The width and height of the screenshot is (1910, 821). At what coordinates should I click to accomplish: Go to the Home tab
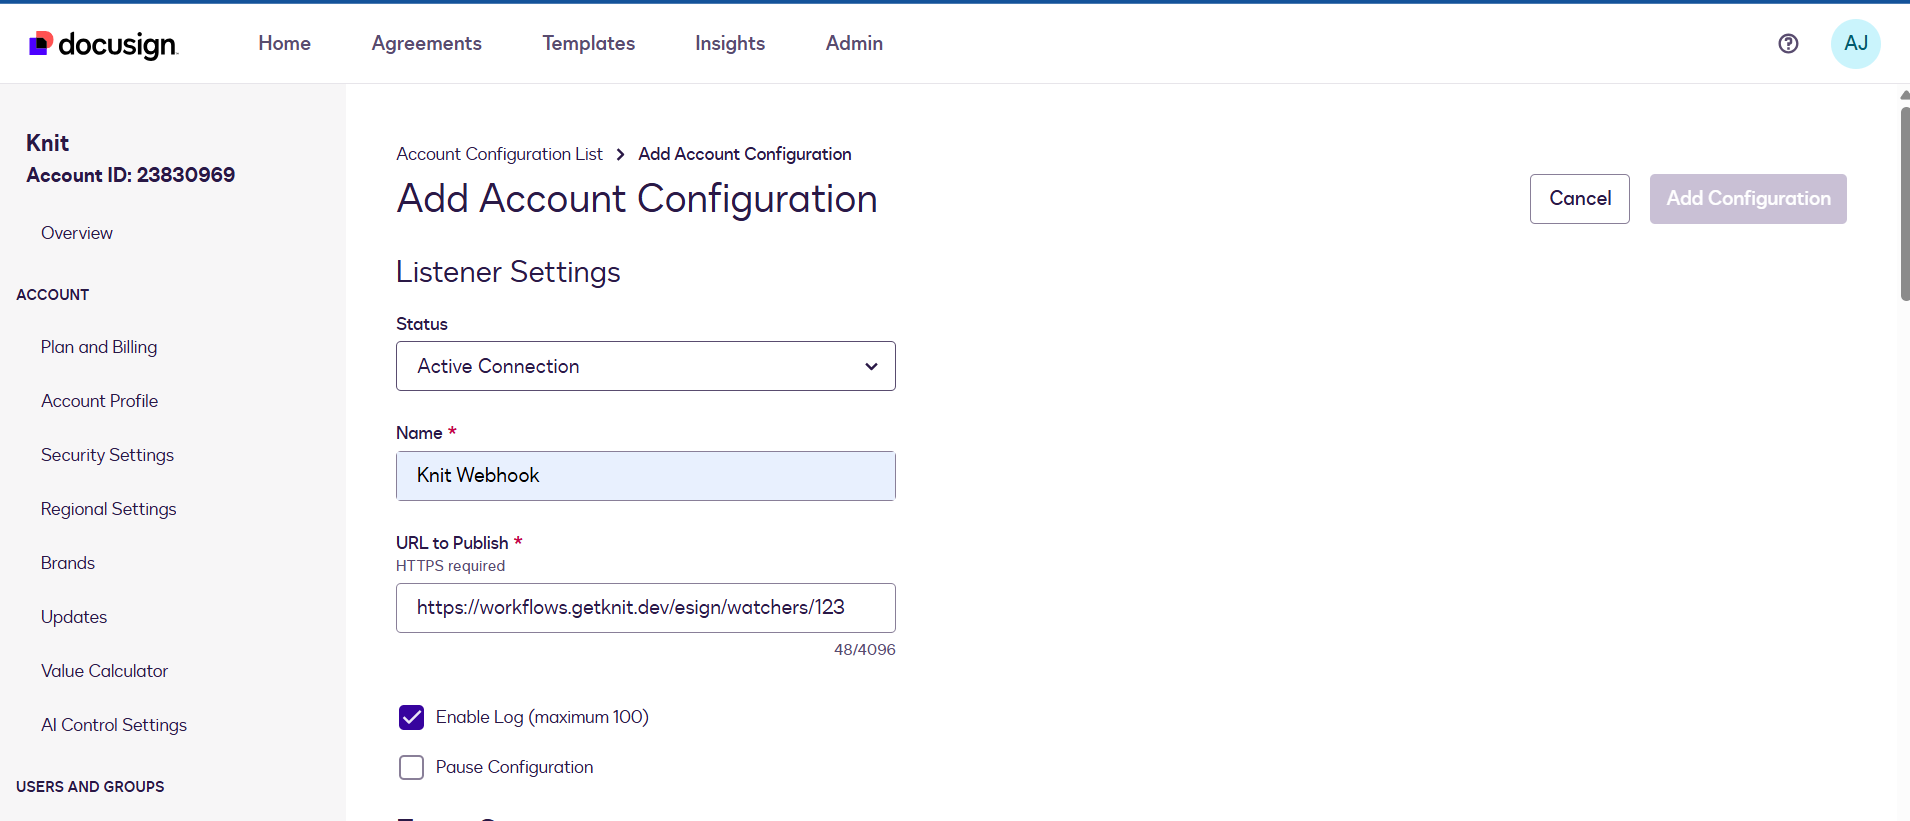coord(284,43)
